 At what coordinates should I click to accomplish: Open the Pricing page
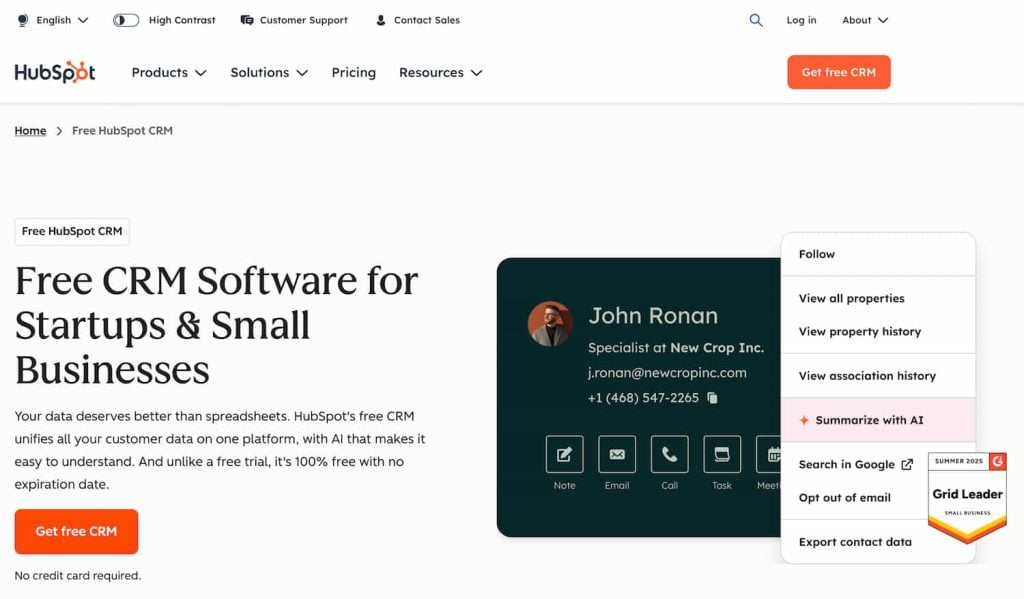(x=353, y=73)
